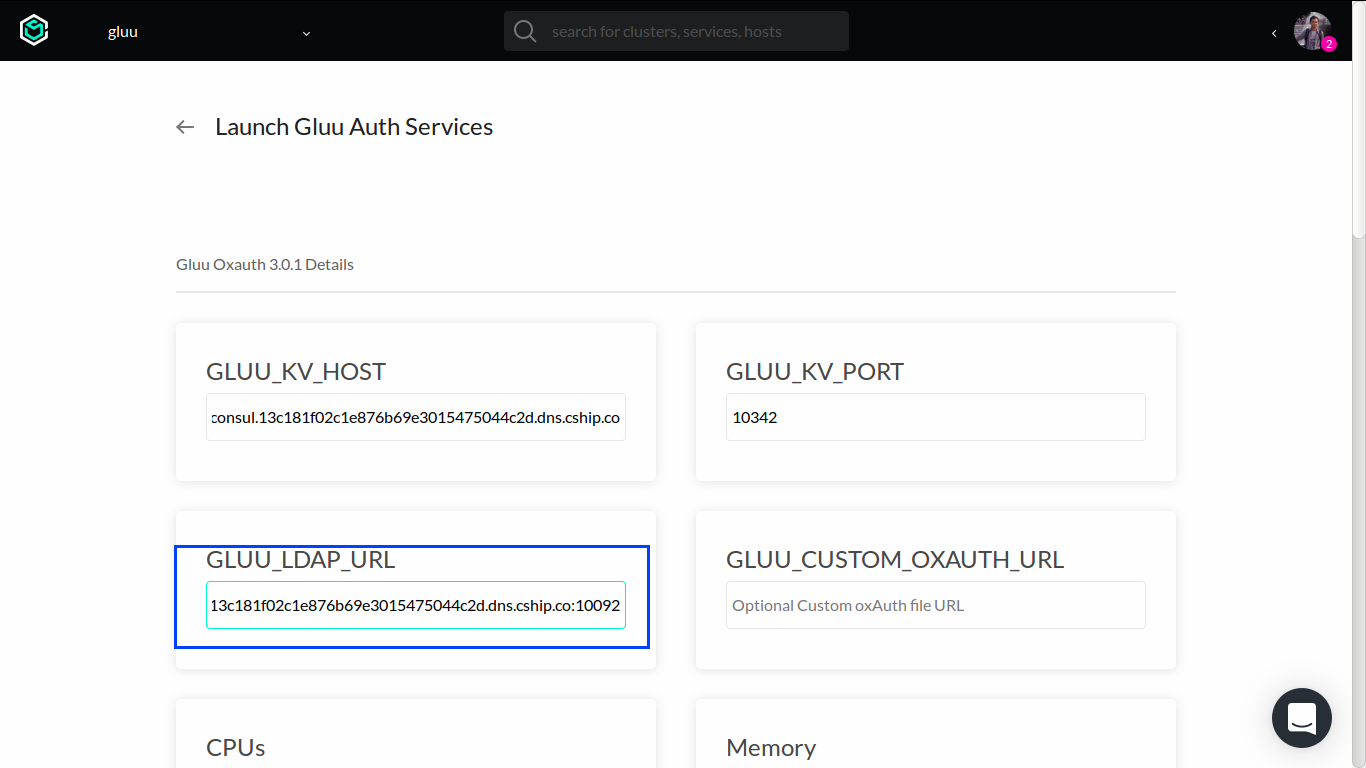Focus the highlighted GLUU_LDAP_URL field

[x=415, y=605]
